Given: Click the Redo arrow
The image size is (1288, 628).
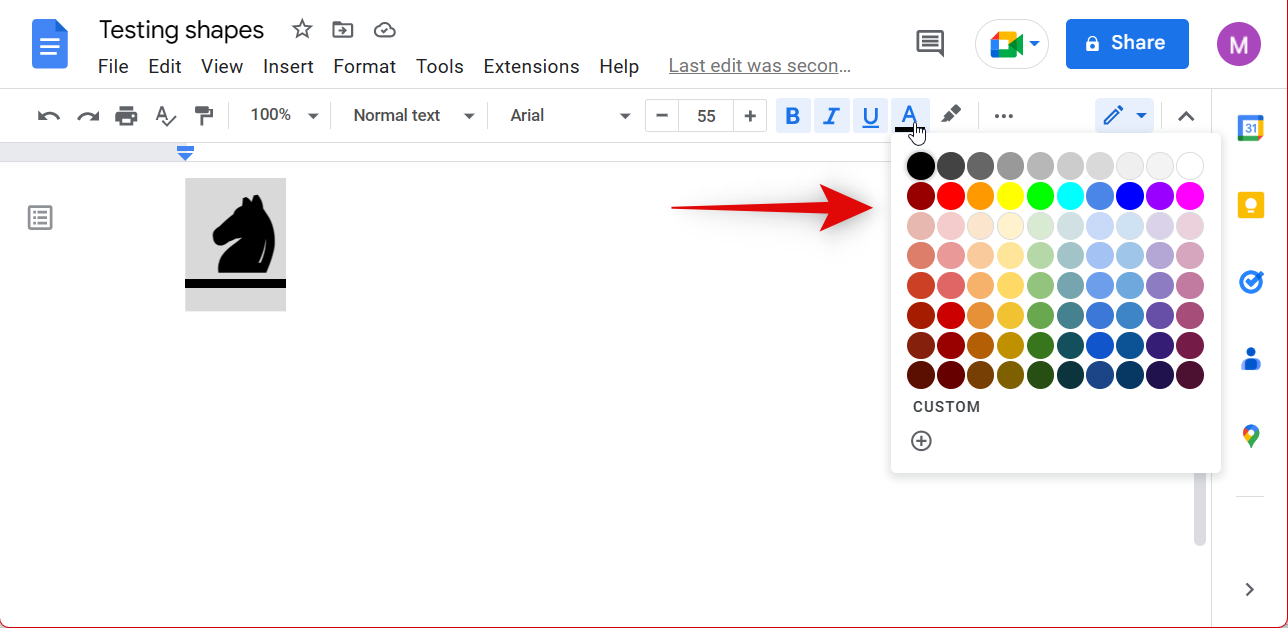Looking at the screenshot, I should pyautogui.click(x=88, y=116).
